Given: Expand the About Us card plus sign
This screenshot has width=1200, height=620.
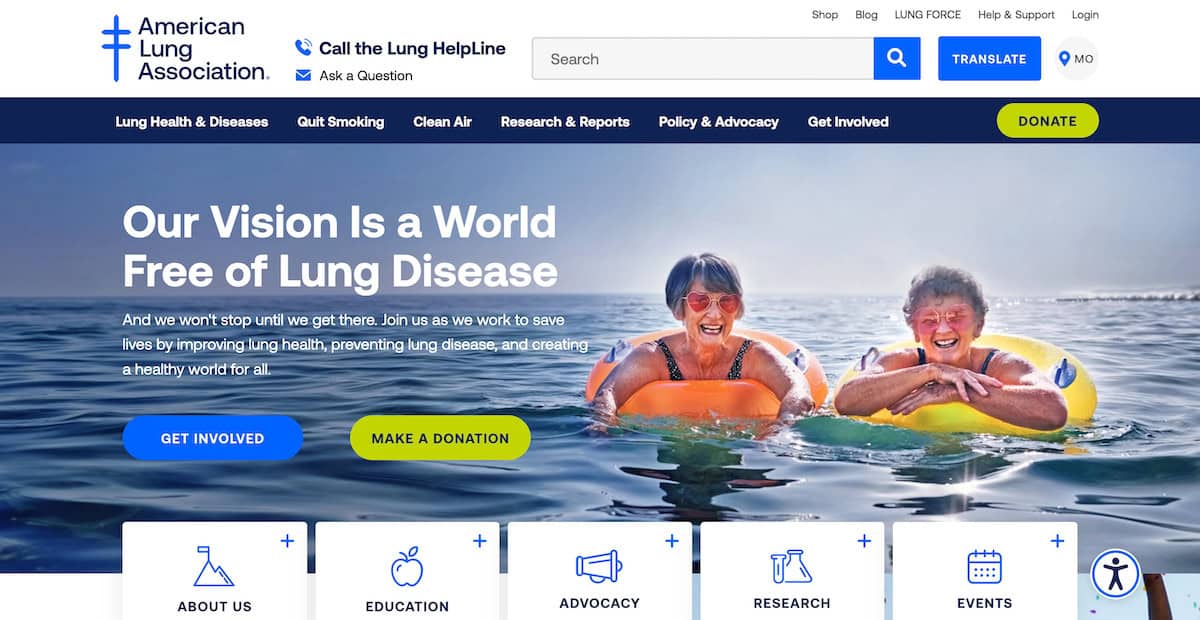Looking at the screenshot, I should coord(287,541).
